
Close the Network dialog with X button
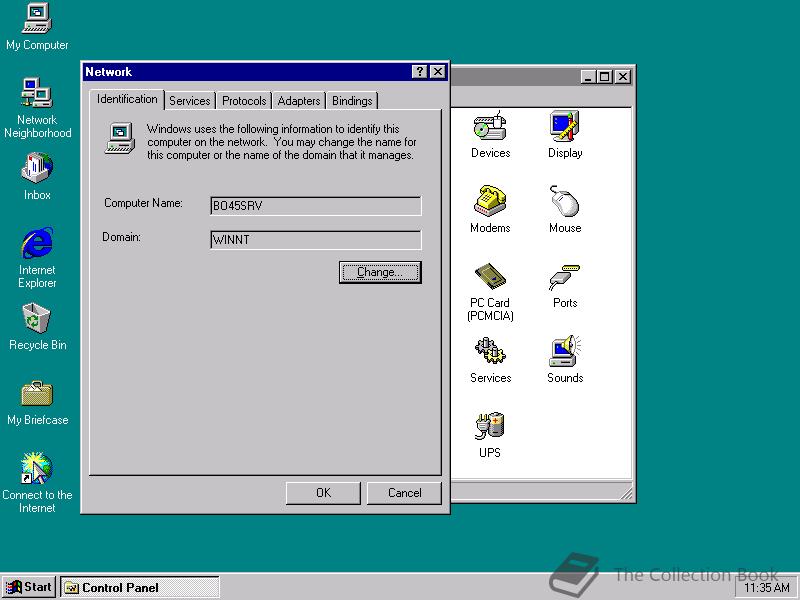click(437, 72)
